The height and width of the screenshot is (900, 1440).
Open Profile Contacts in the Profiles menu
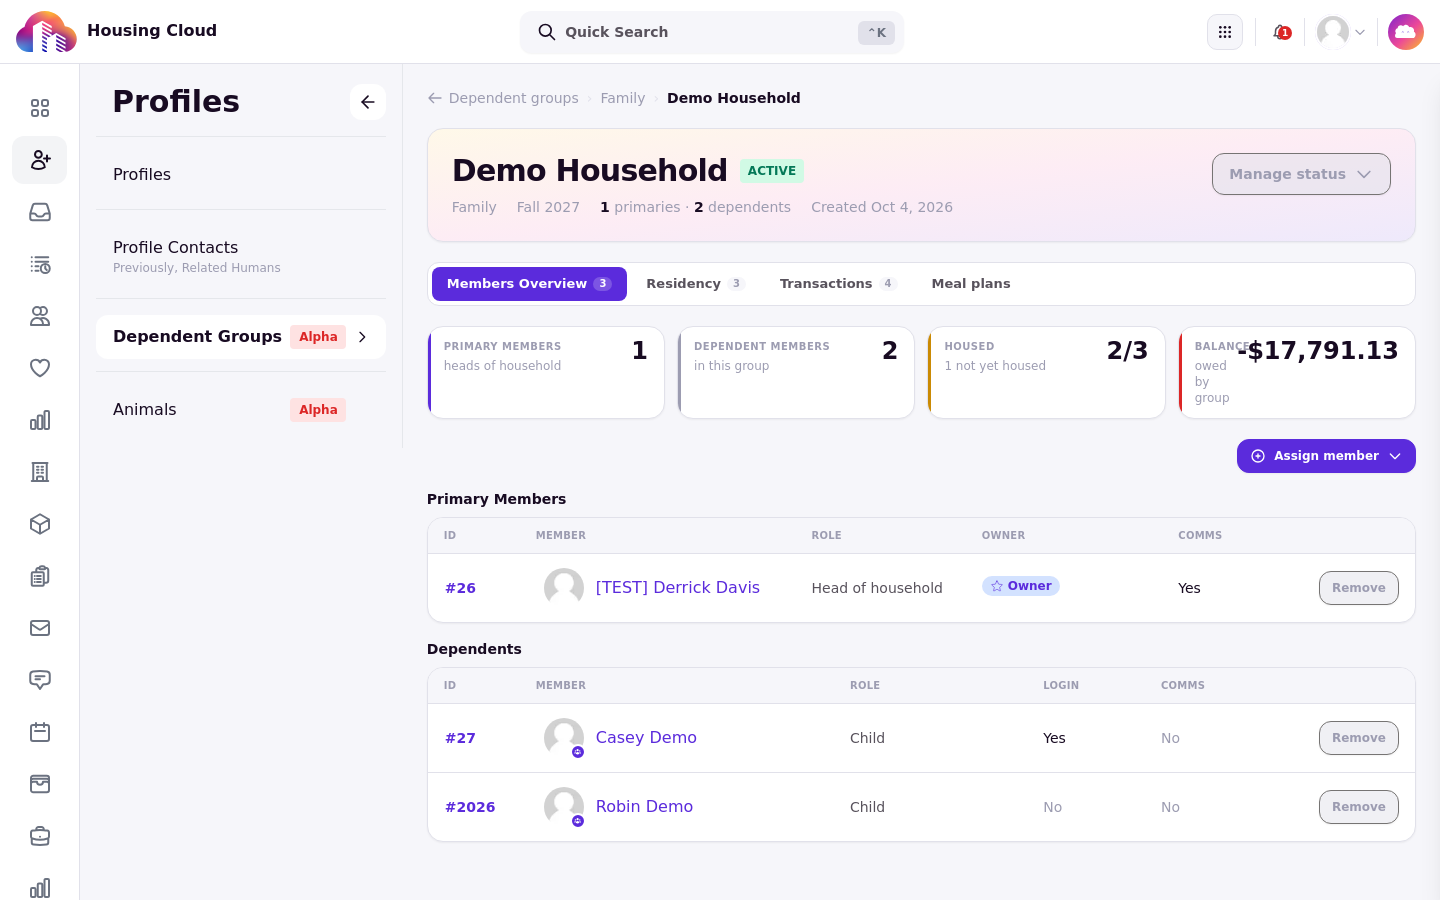[x=241, y=256]
